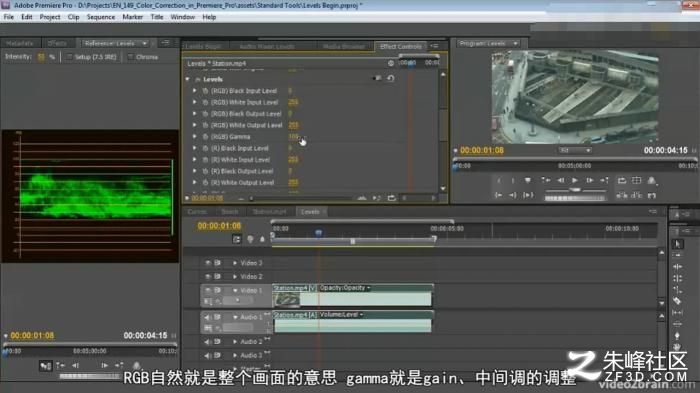Click the Lift button in Program monitor
This screenshot has height=393, width=700.
[x=621, y=195]
